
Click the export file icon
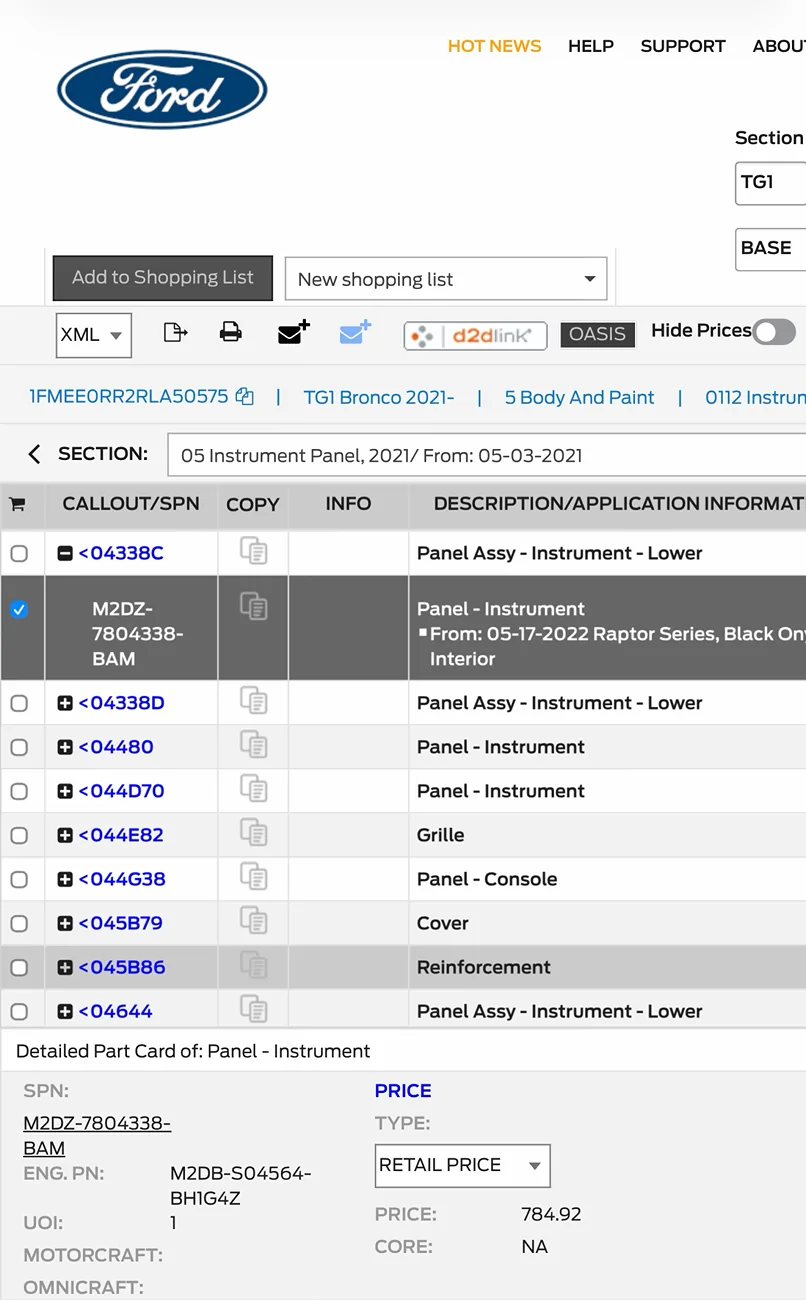[x=175, y=332]
